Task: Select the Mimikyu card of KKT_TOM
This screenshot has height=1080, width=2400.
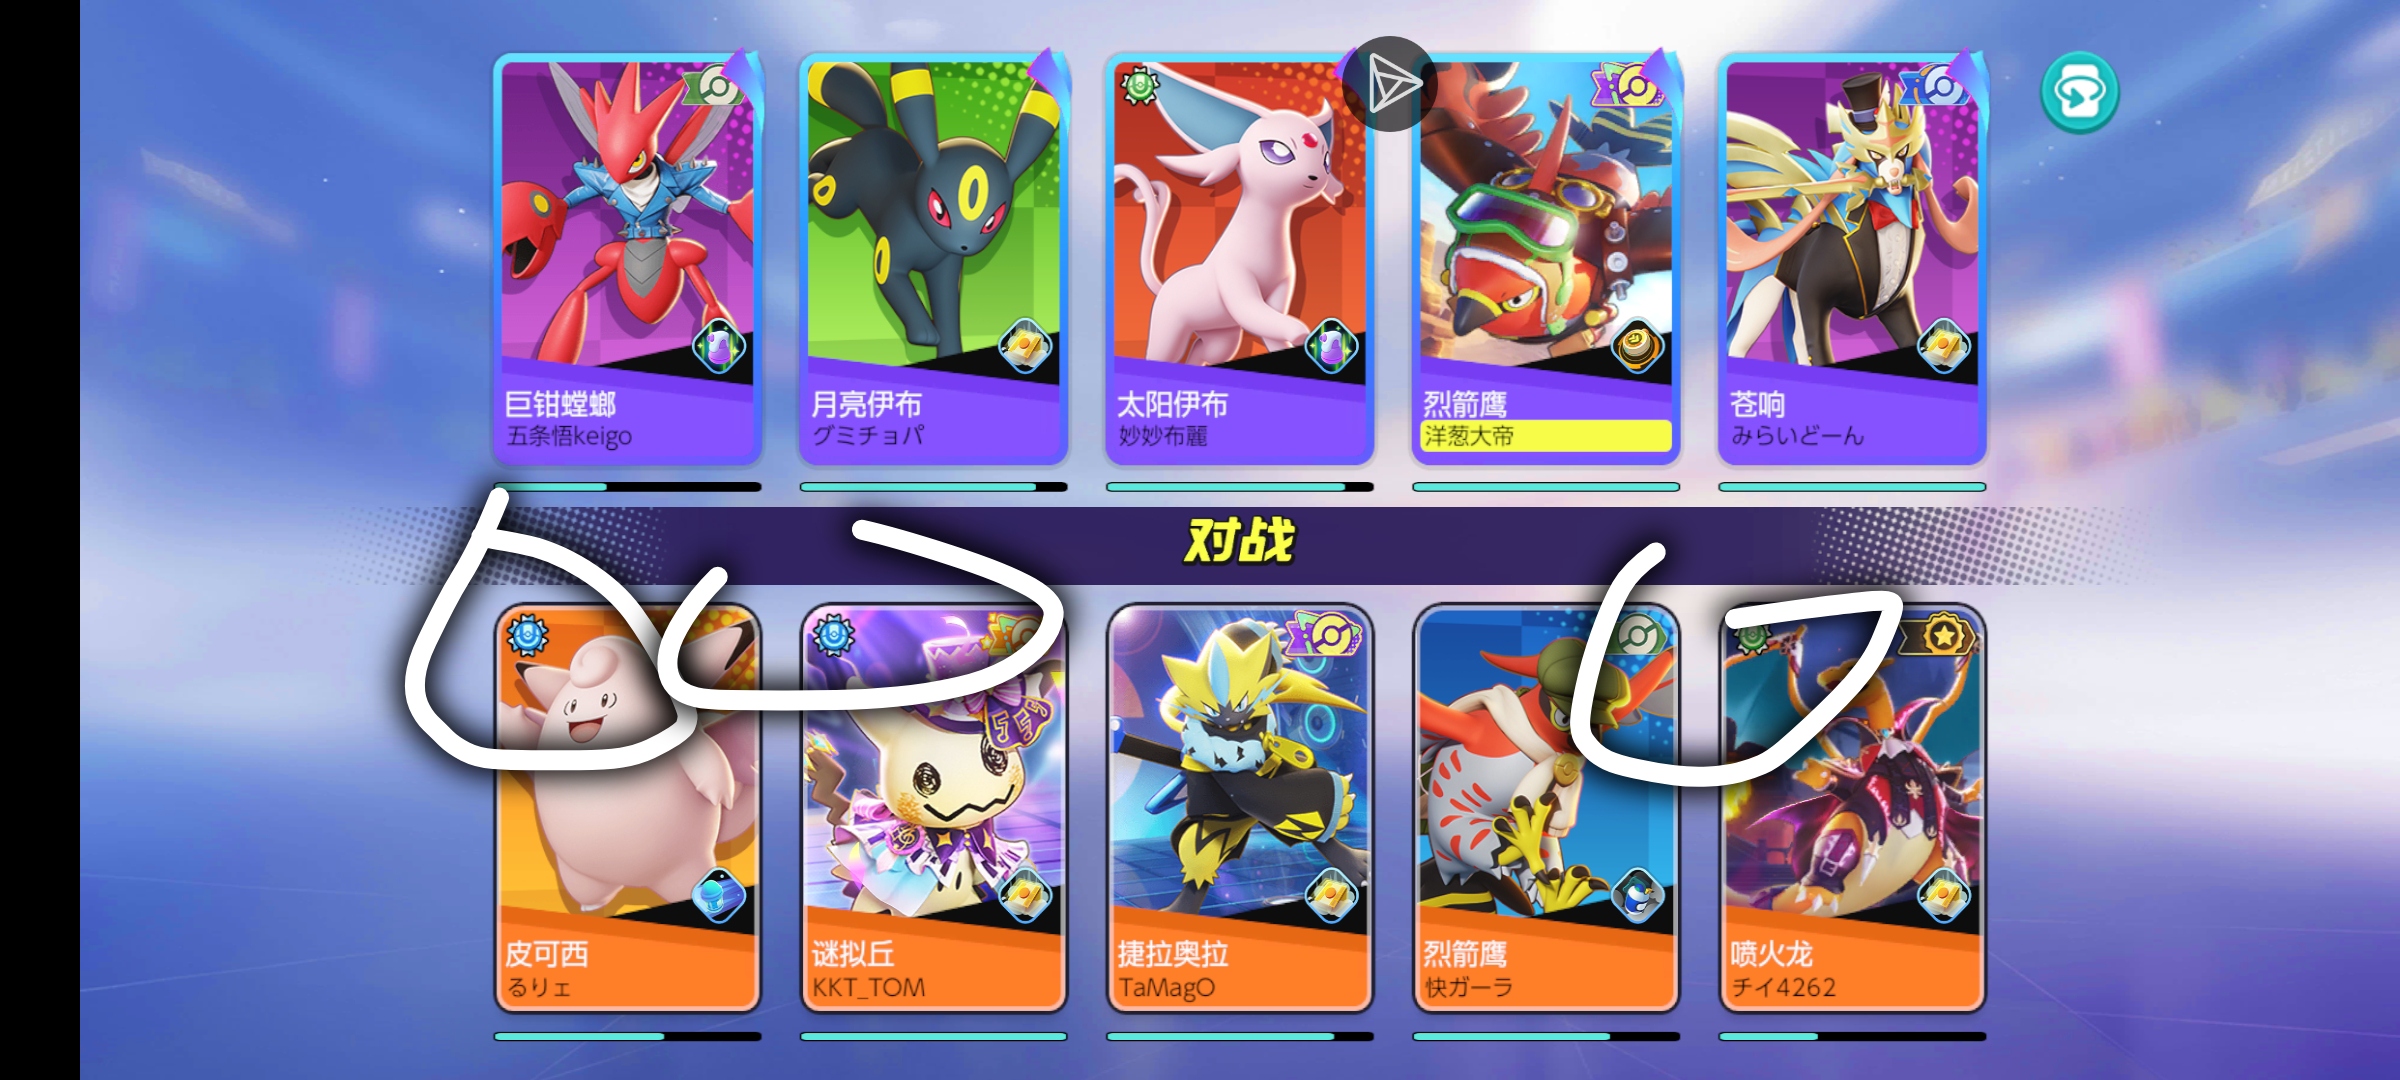Action: click(934, 808)
